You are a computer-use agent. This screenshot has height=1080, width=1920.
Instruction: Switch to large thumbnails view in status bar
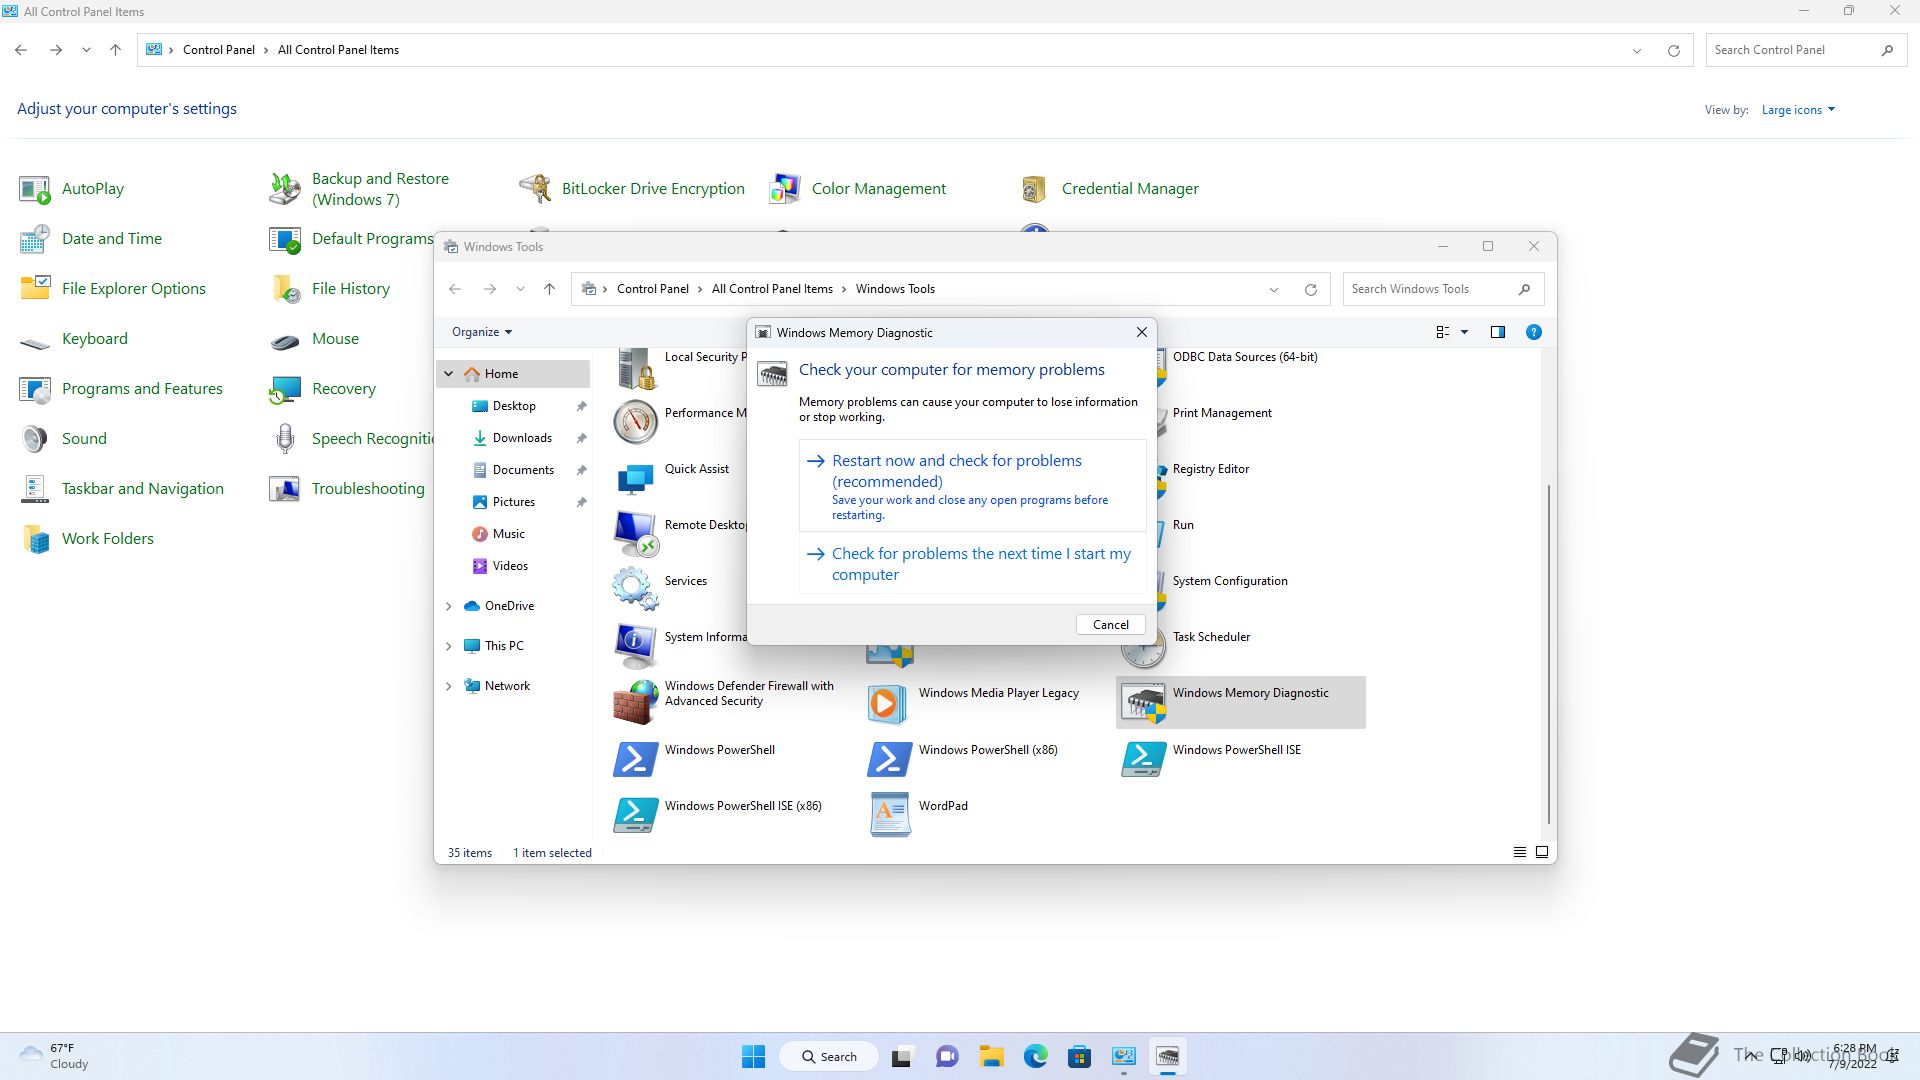pyautogui.click(x=1541, y=852)
